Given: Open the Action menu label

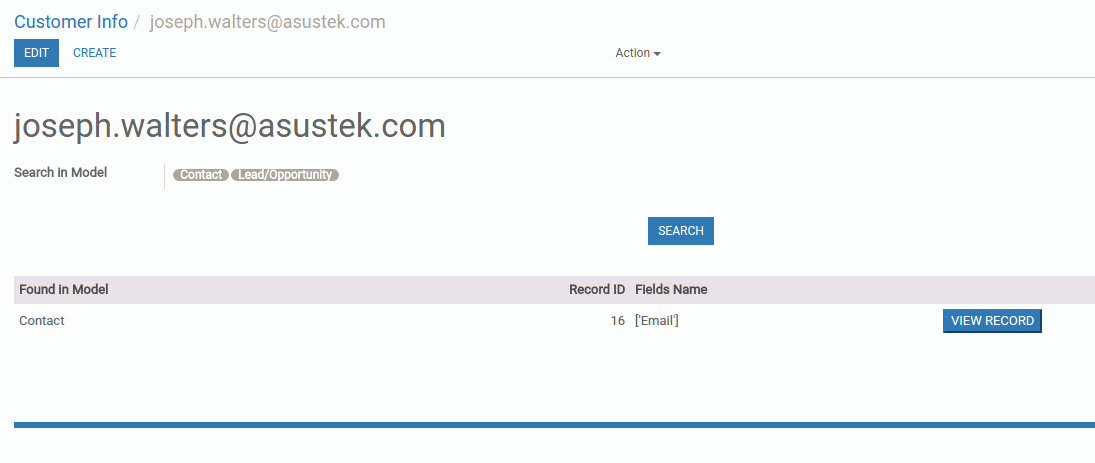Looking at the screenshot, I should 632,53.
